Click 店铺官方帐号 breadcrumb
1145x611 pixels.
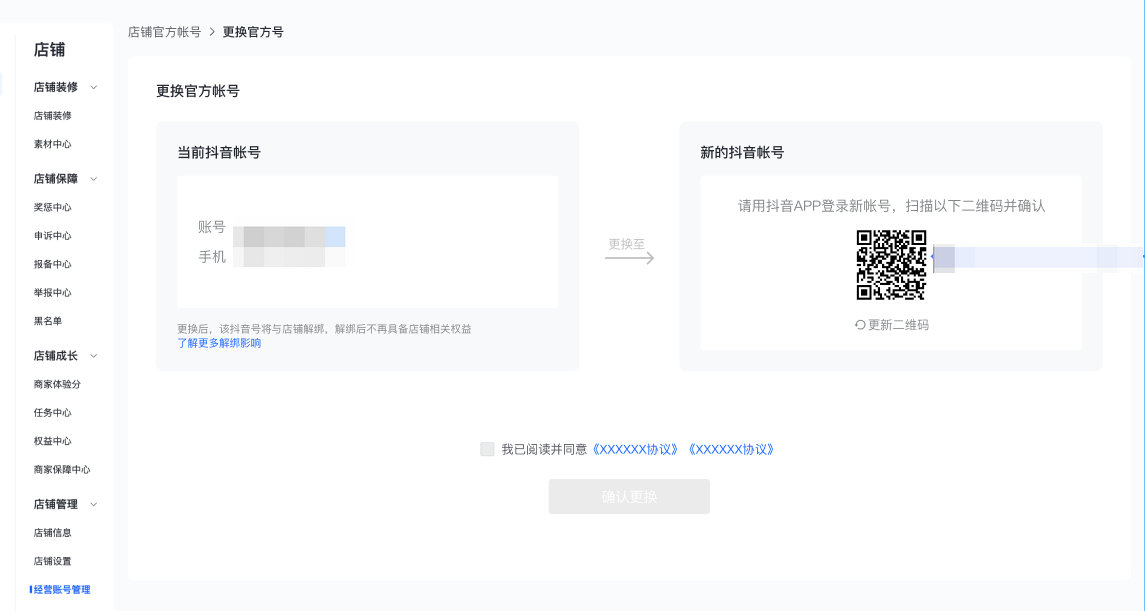(165, 32)
